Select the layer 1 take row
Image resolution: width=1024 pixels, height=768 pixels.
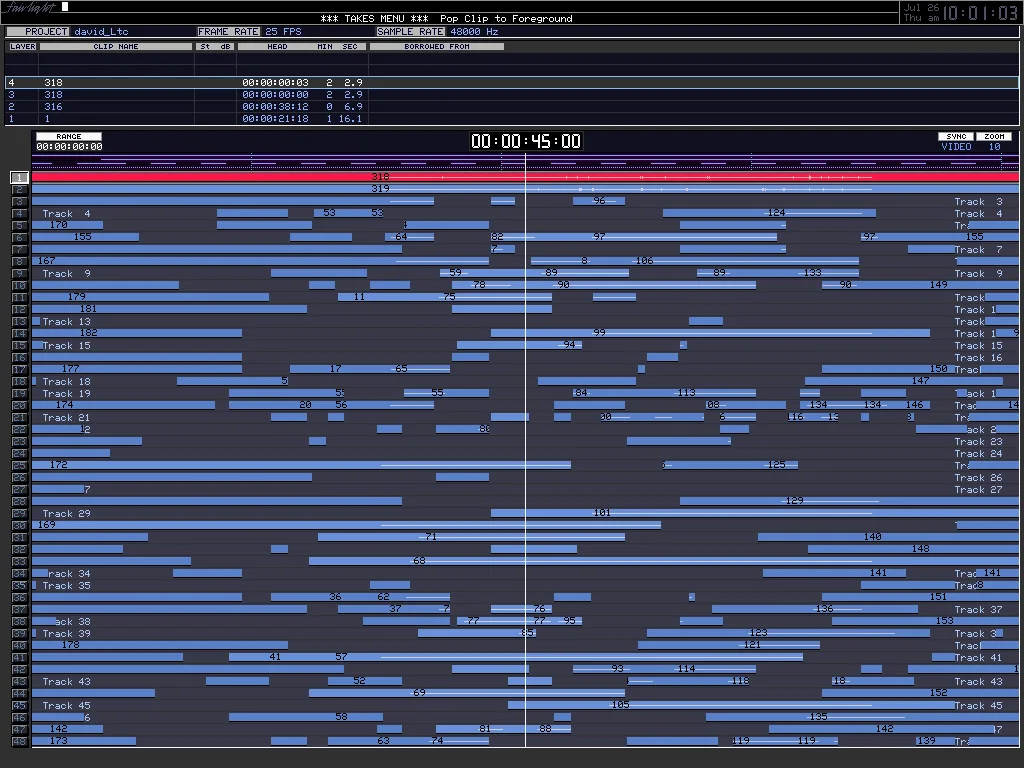click(512, 119)
